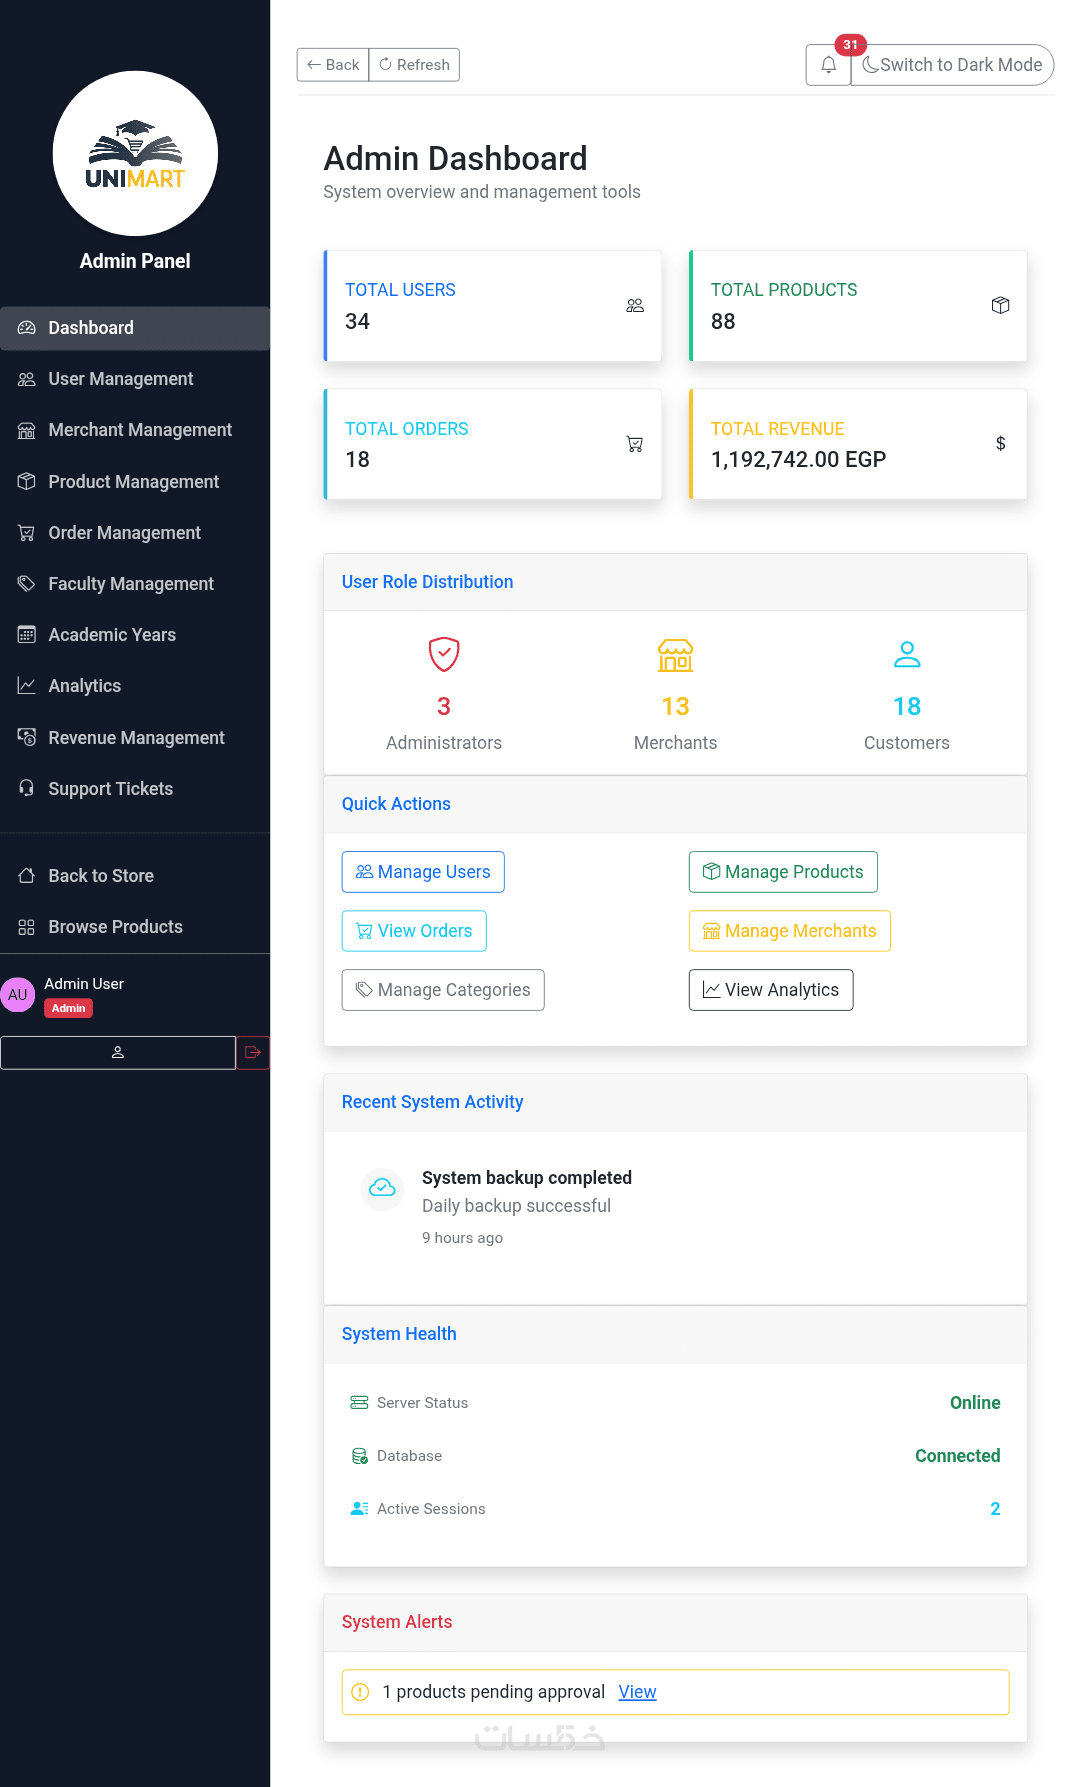This screenshot has width=1080, height=1787.
Task: Go Back to Store
Action: [135, 876]
